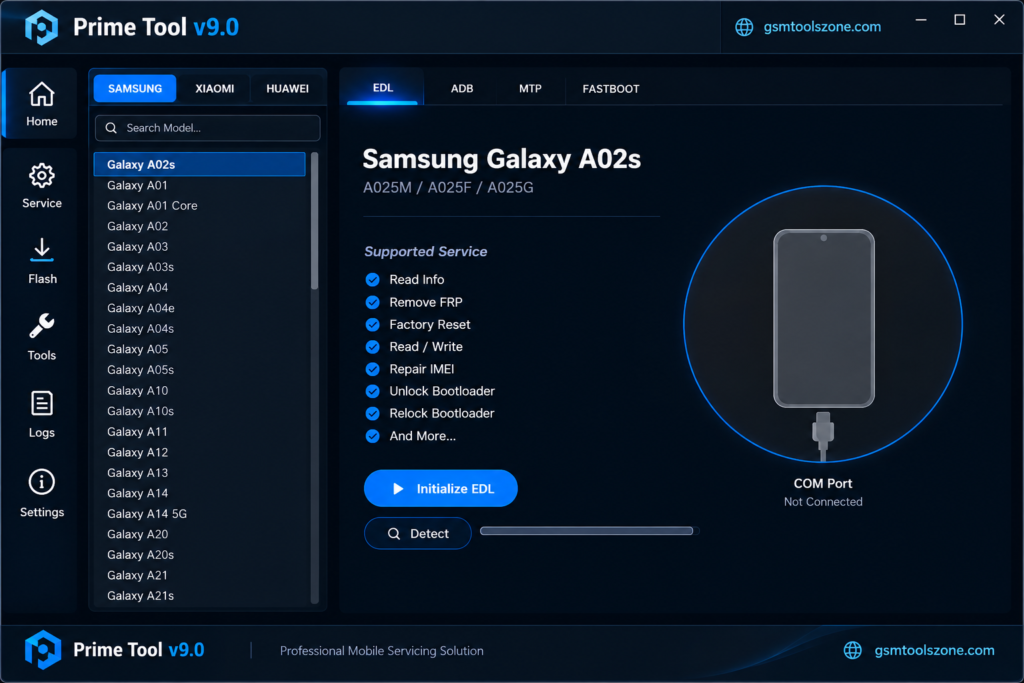Select Galaxy A21s model

pos(199,596)
